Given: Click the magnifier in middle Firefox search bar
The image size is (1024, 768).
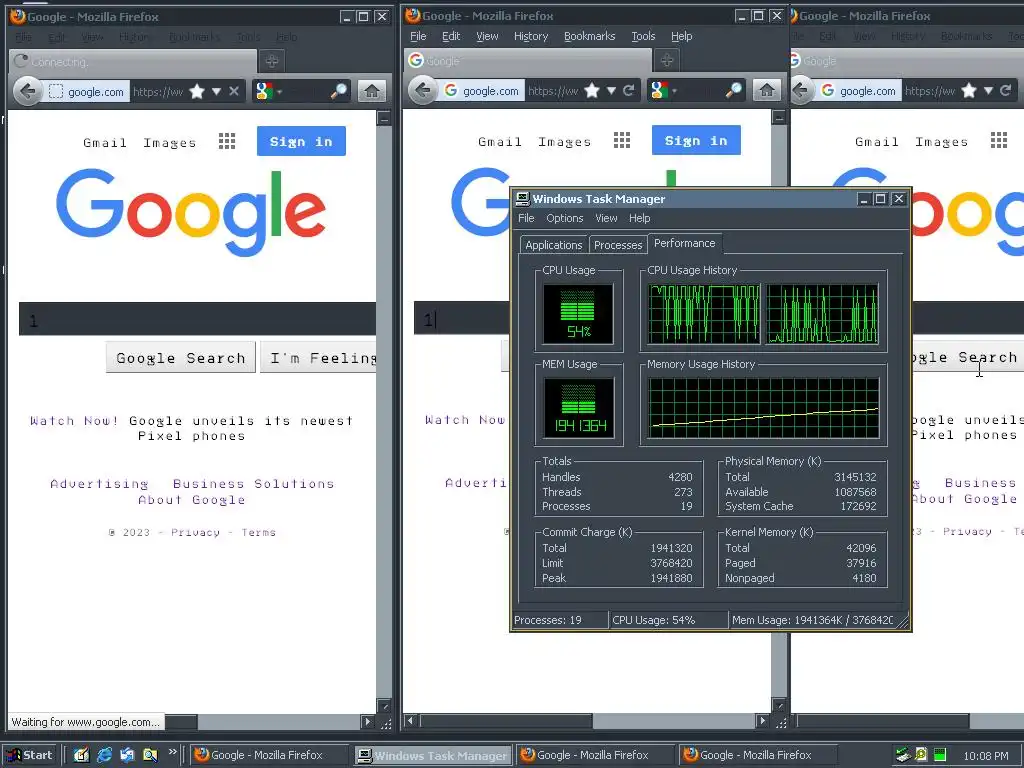Looking at the screenshot, I should coord(733,90).
